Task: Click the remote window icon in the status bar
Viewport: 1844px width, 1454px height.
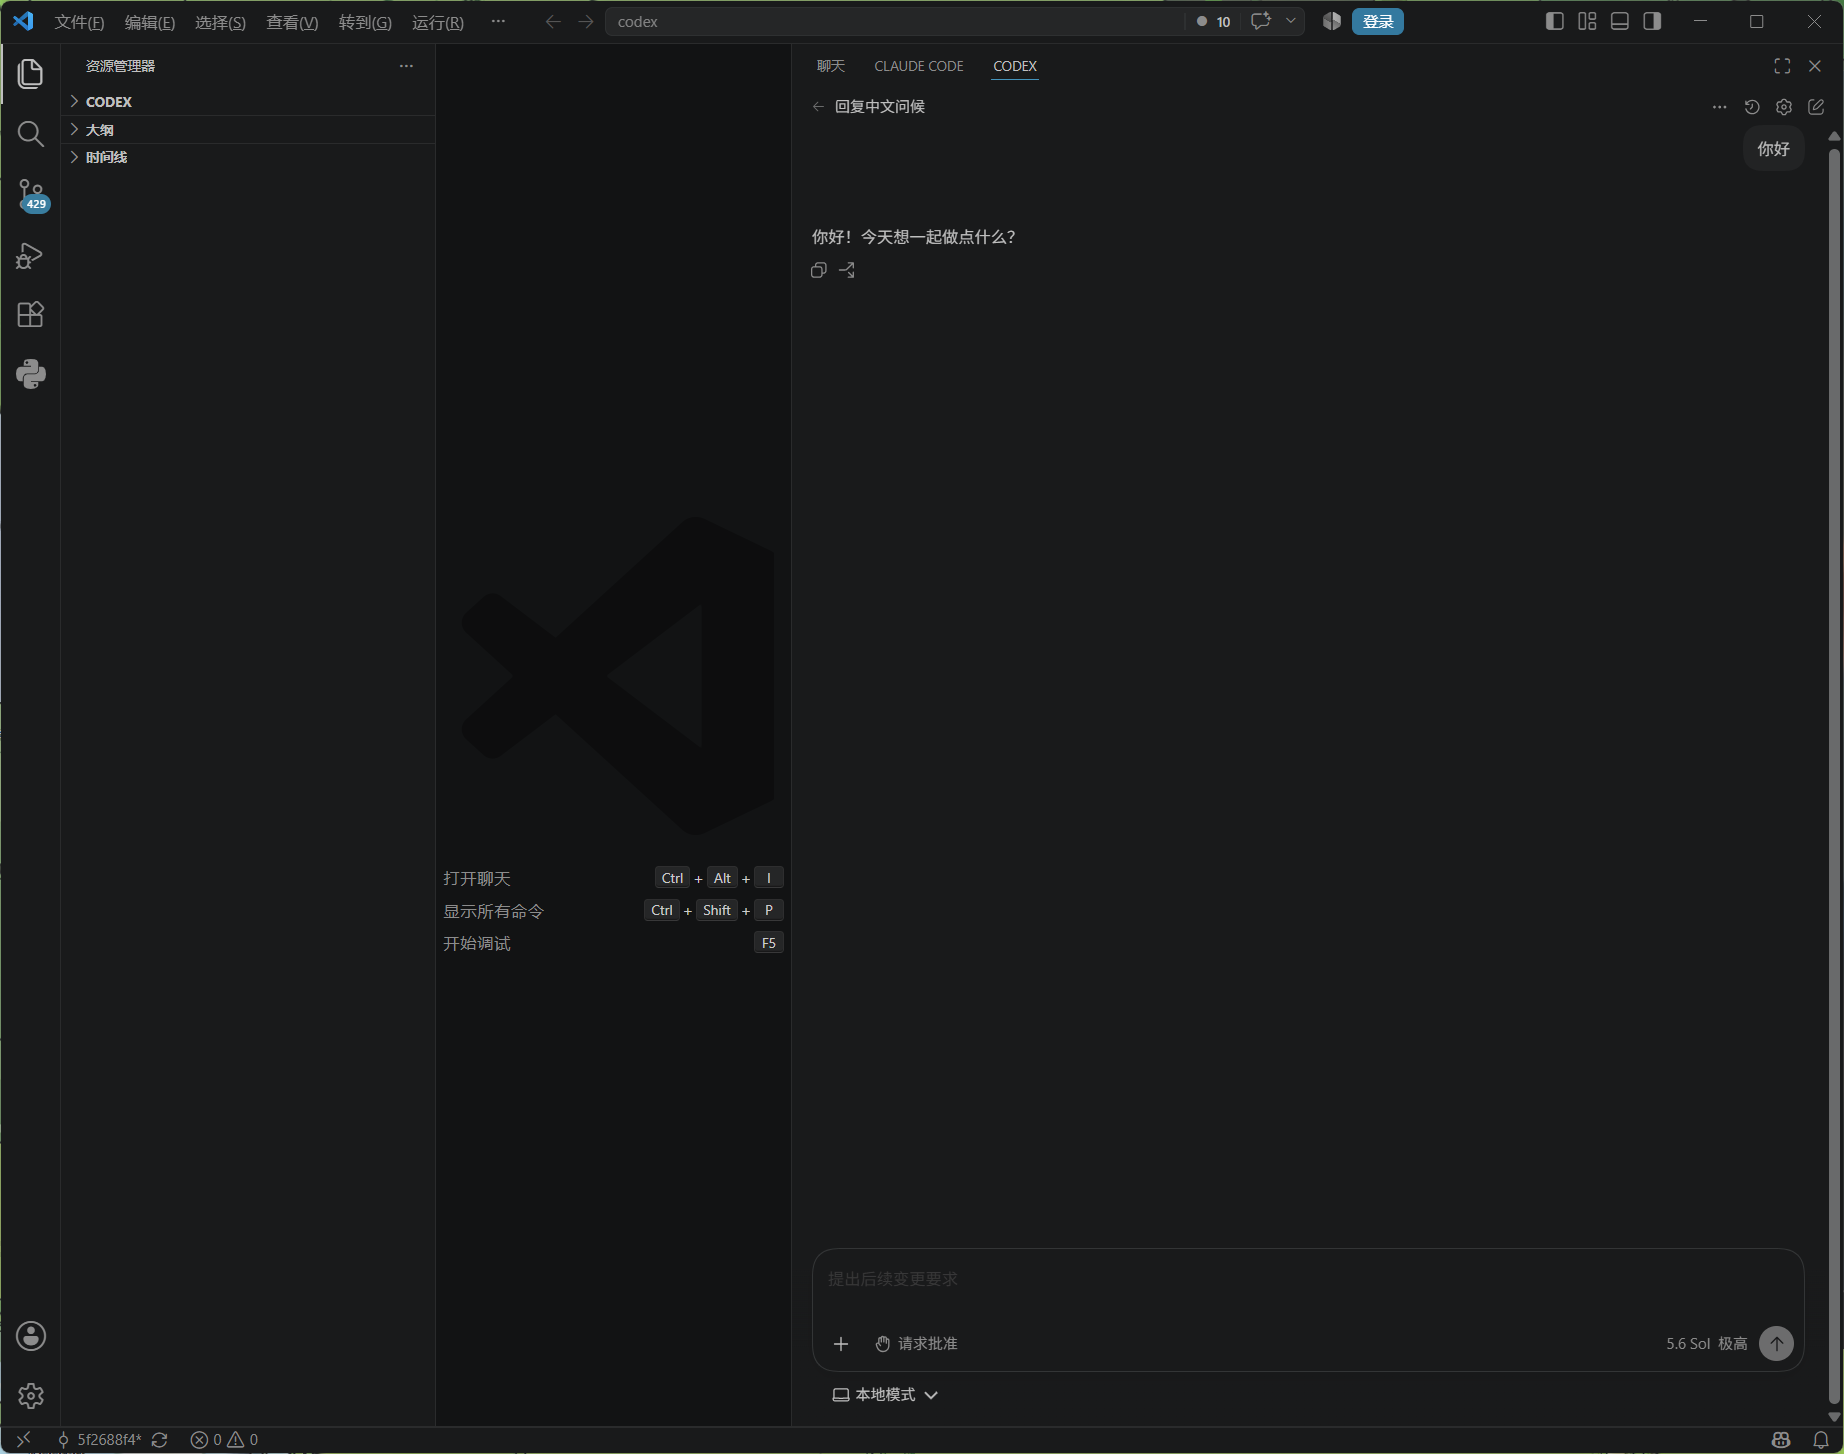Action: 23,1440
